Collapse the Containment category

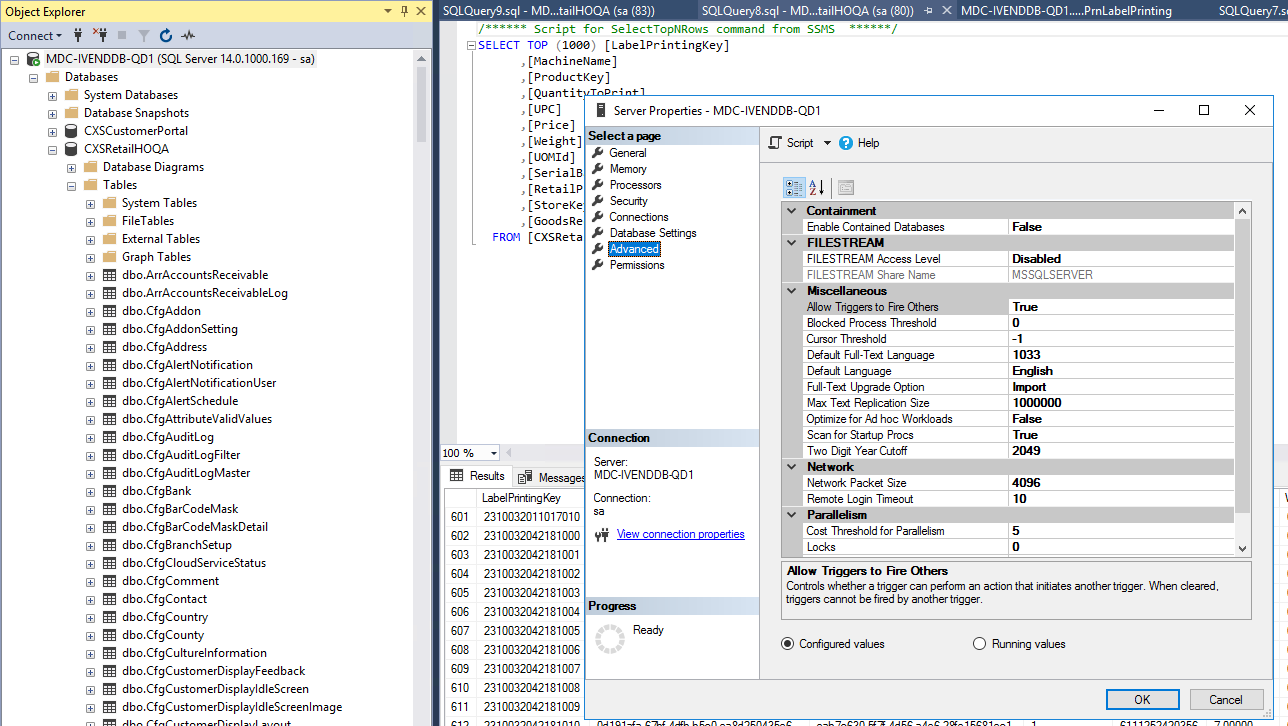pos(791,211)
